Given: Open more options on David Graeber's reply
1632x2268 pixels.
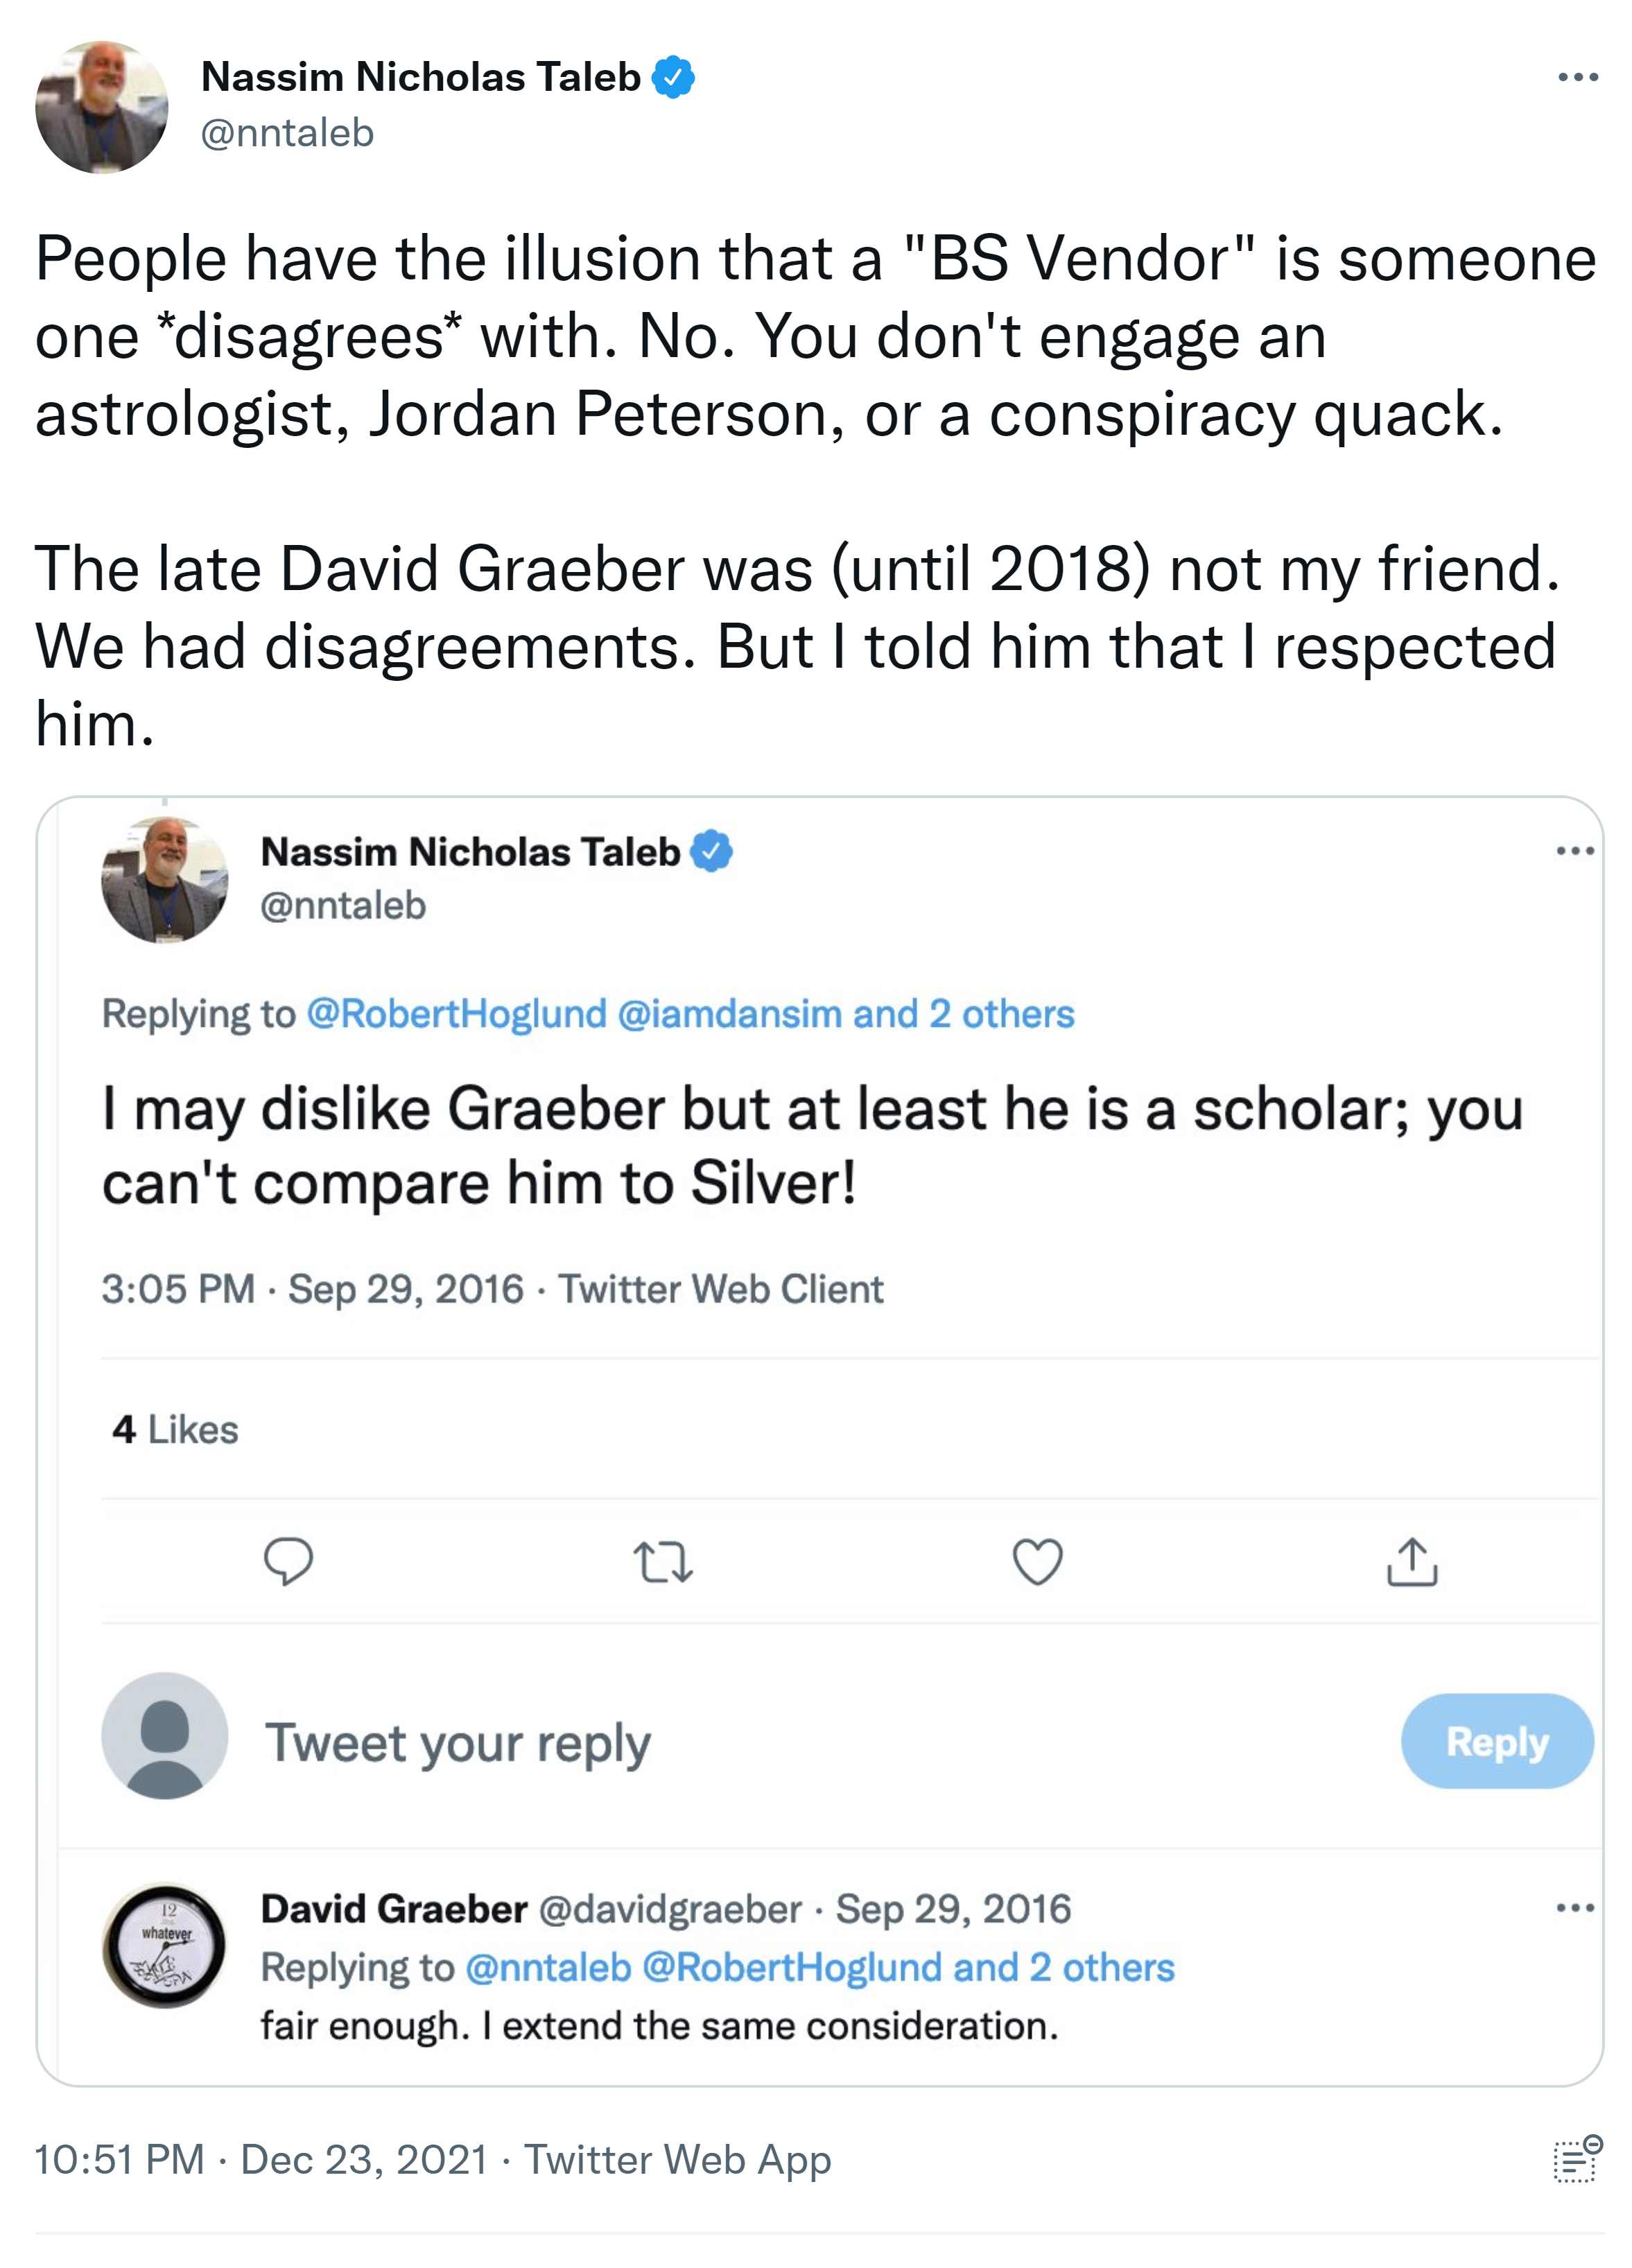Looking at the screenshot, I should (1575, 1908).
